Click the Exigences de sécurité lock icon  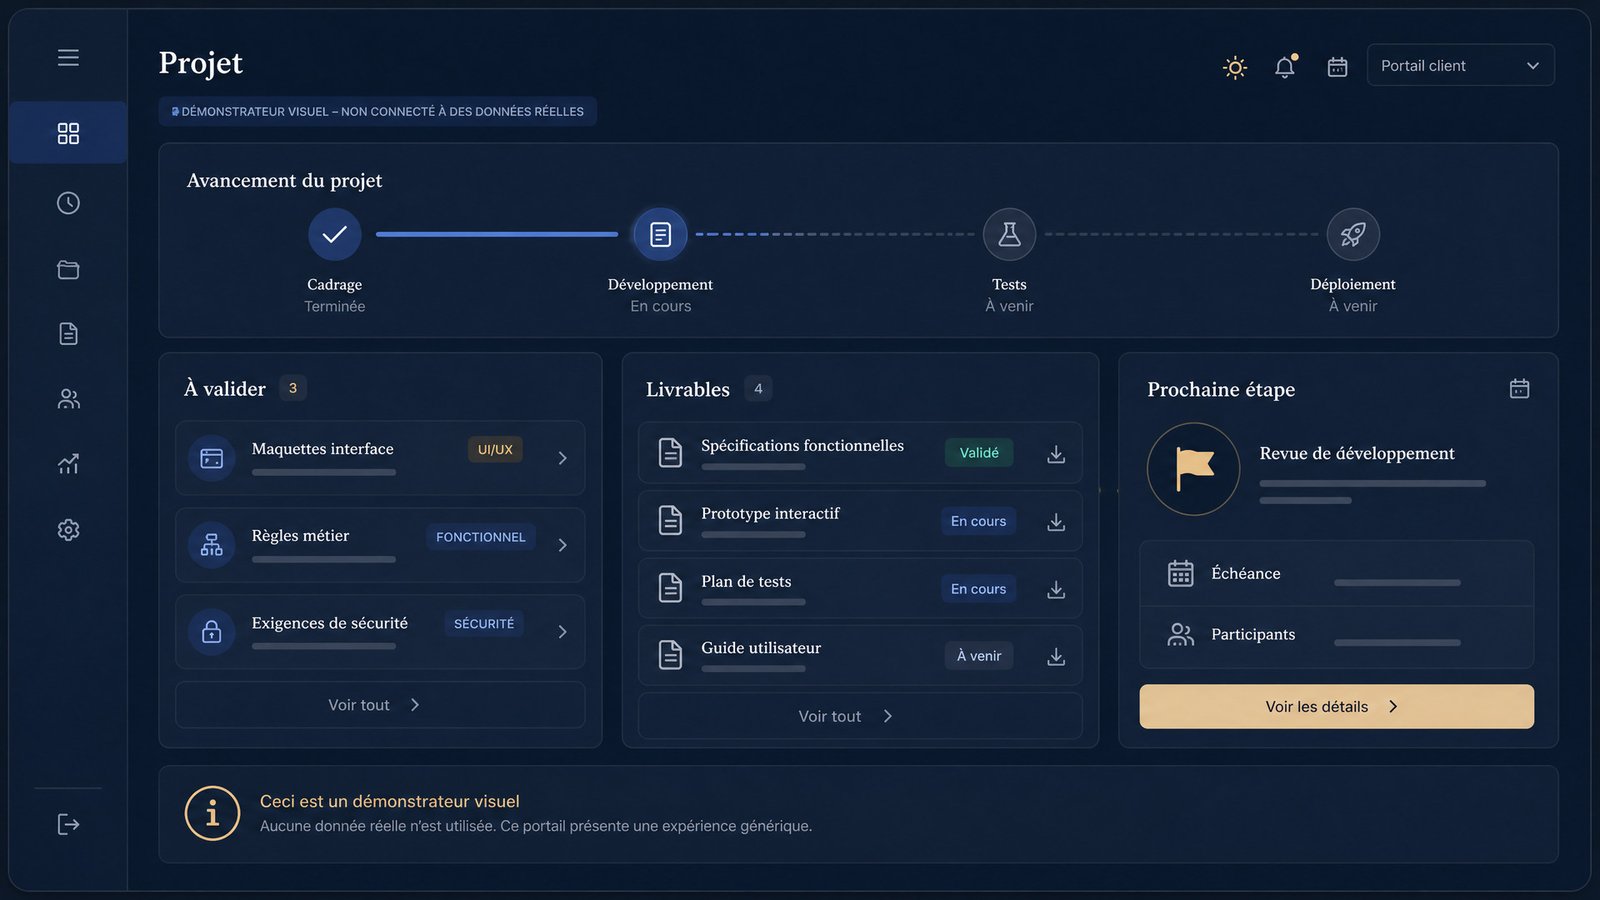pos(212,632)
